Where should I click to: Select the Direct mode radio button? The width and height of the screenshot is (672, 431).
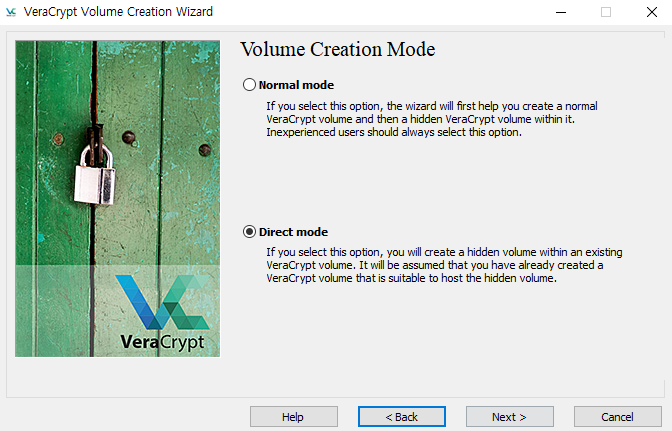(x=249, y=232)
